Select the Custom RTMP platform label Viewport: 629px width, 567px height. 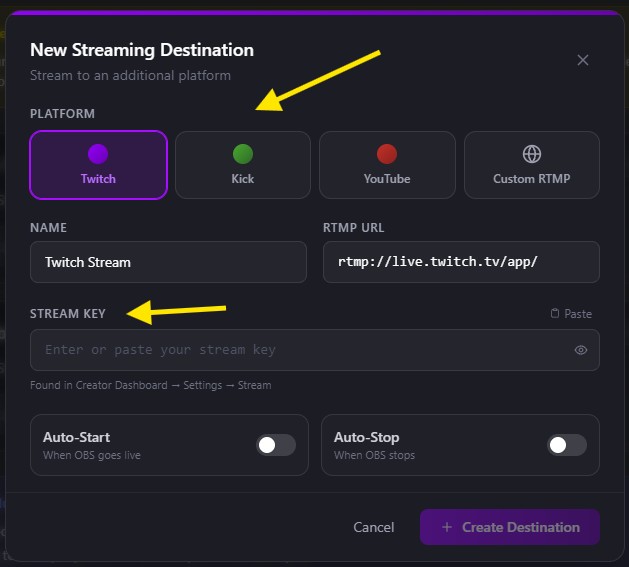coord(532,179)
